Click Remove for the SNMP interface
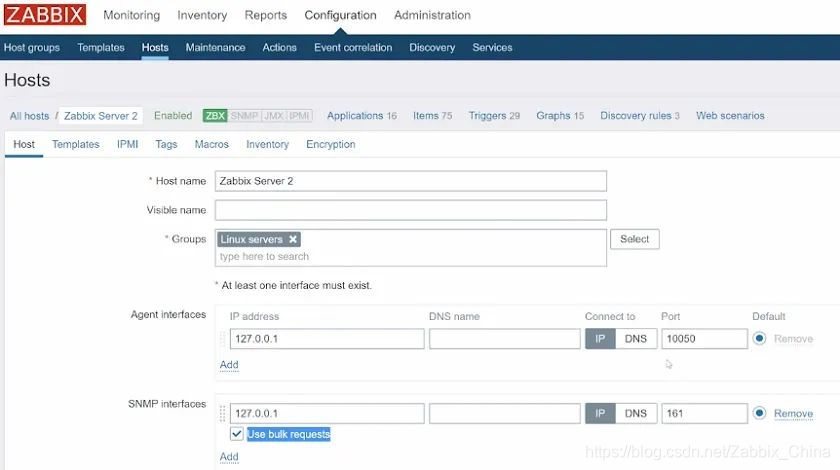Screen dimensions: 840x470 [793, 413]
